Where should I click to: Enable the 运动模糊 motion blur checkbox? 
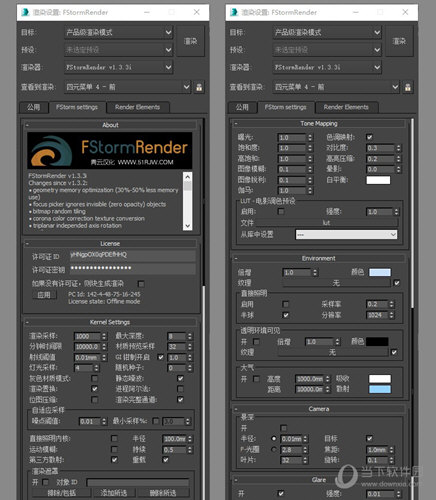tap(114, 449)
